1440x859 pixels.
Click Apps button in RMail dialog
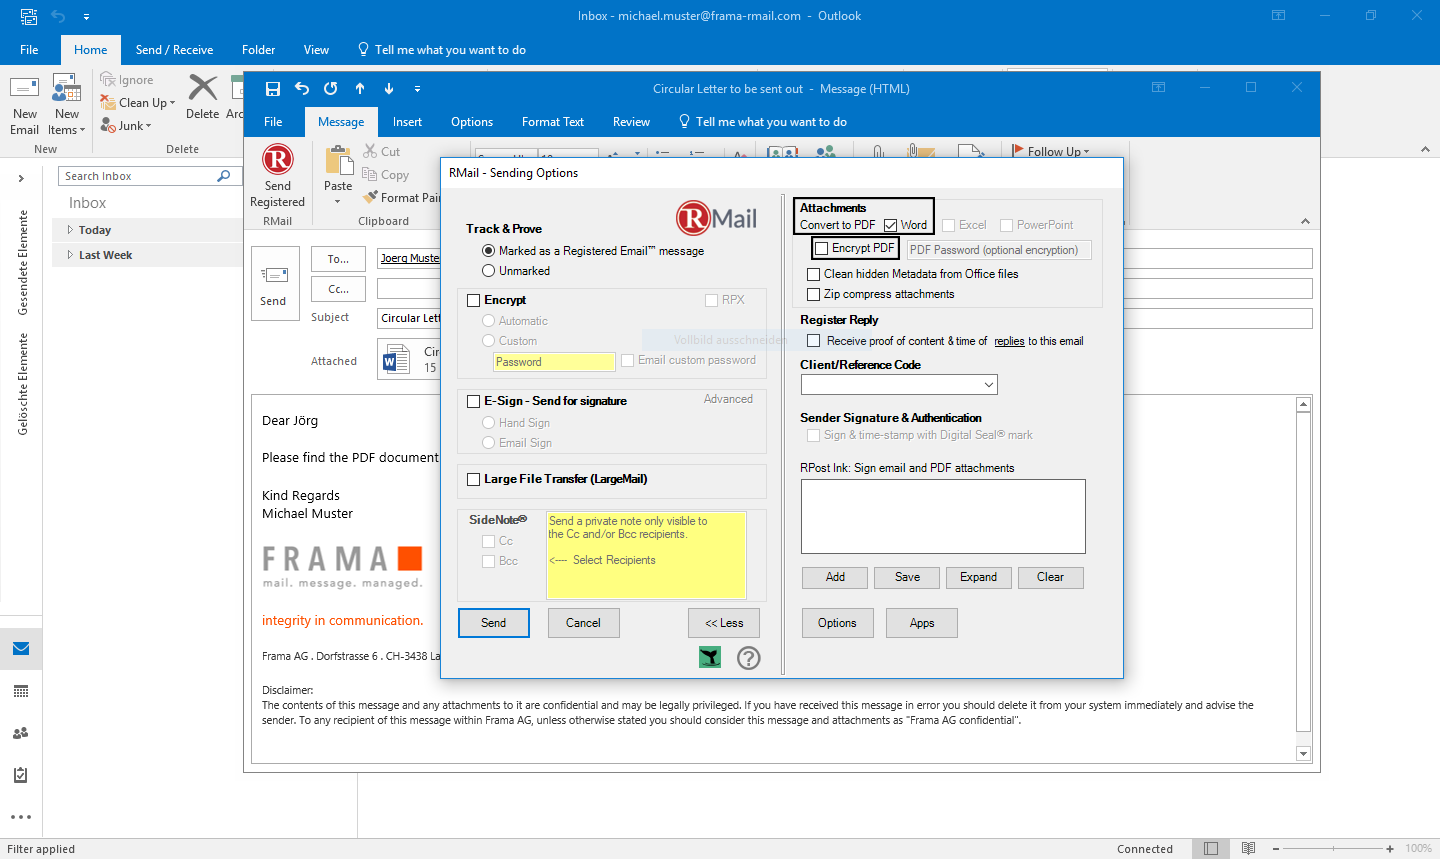pos(922,623)
